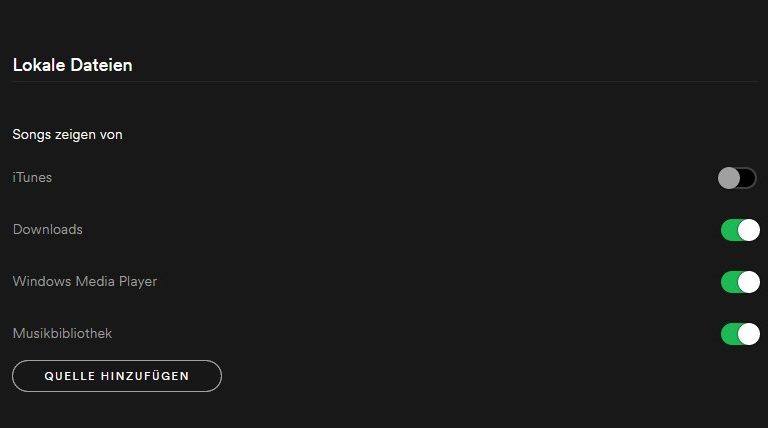Turn off the Windows Media Player toggle
Screen dimensions: 768x428
(x=740, y=282)
